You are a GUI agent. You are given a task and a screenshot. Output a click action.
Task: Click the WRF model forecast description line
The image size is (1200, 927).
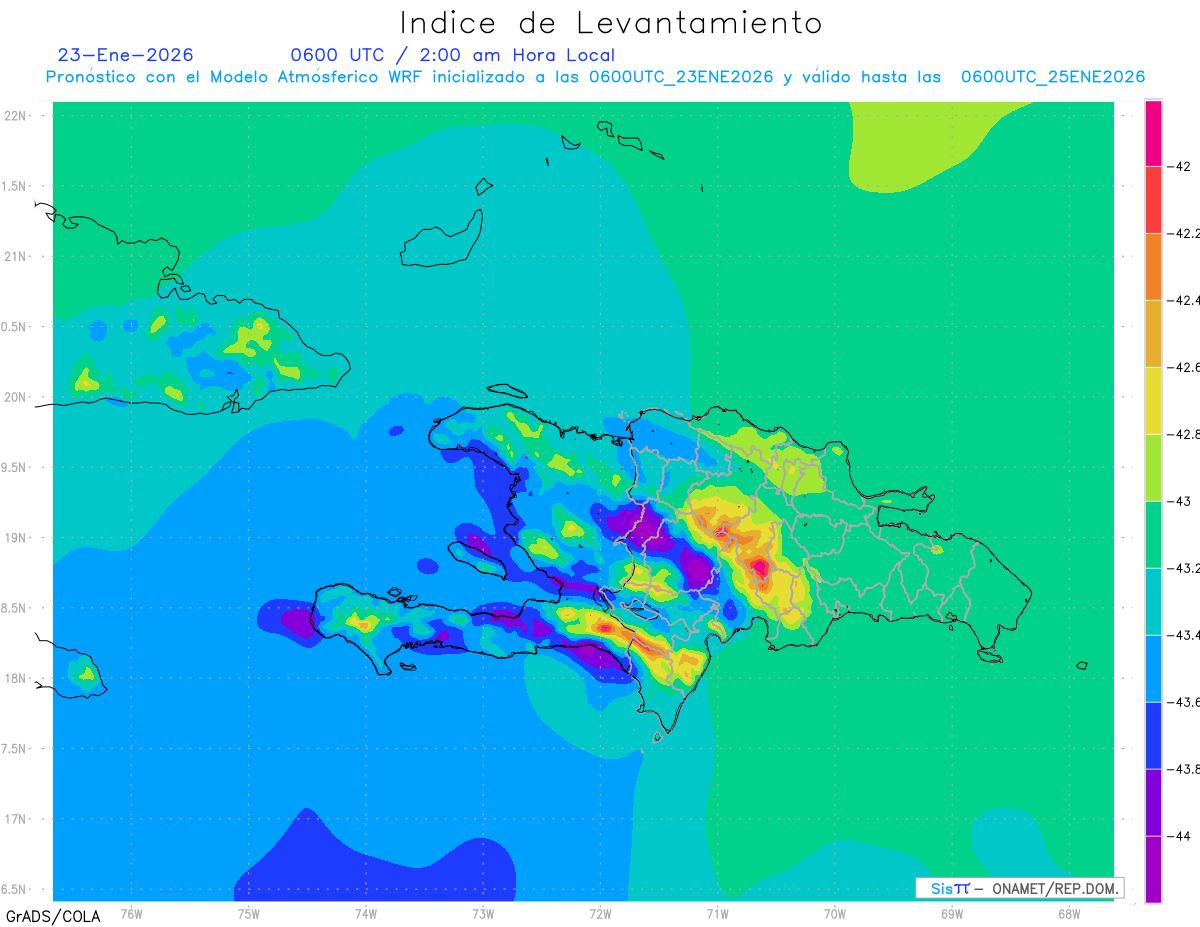click(x=595, y=77)
